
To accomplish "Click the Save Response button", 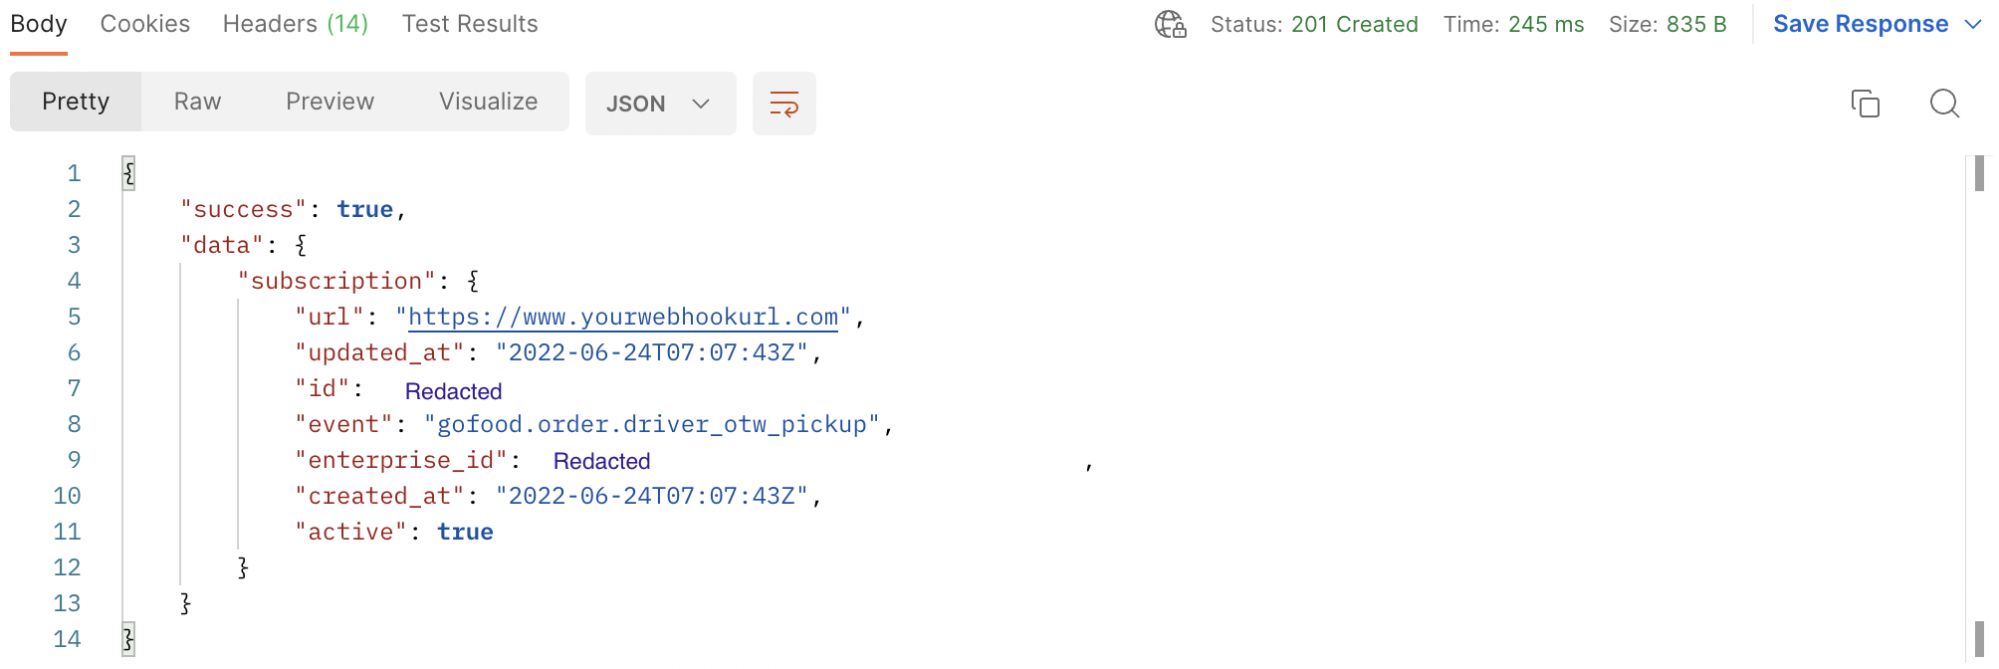I will [x=1860, y=24].
